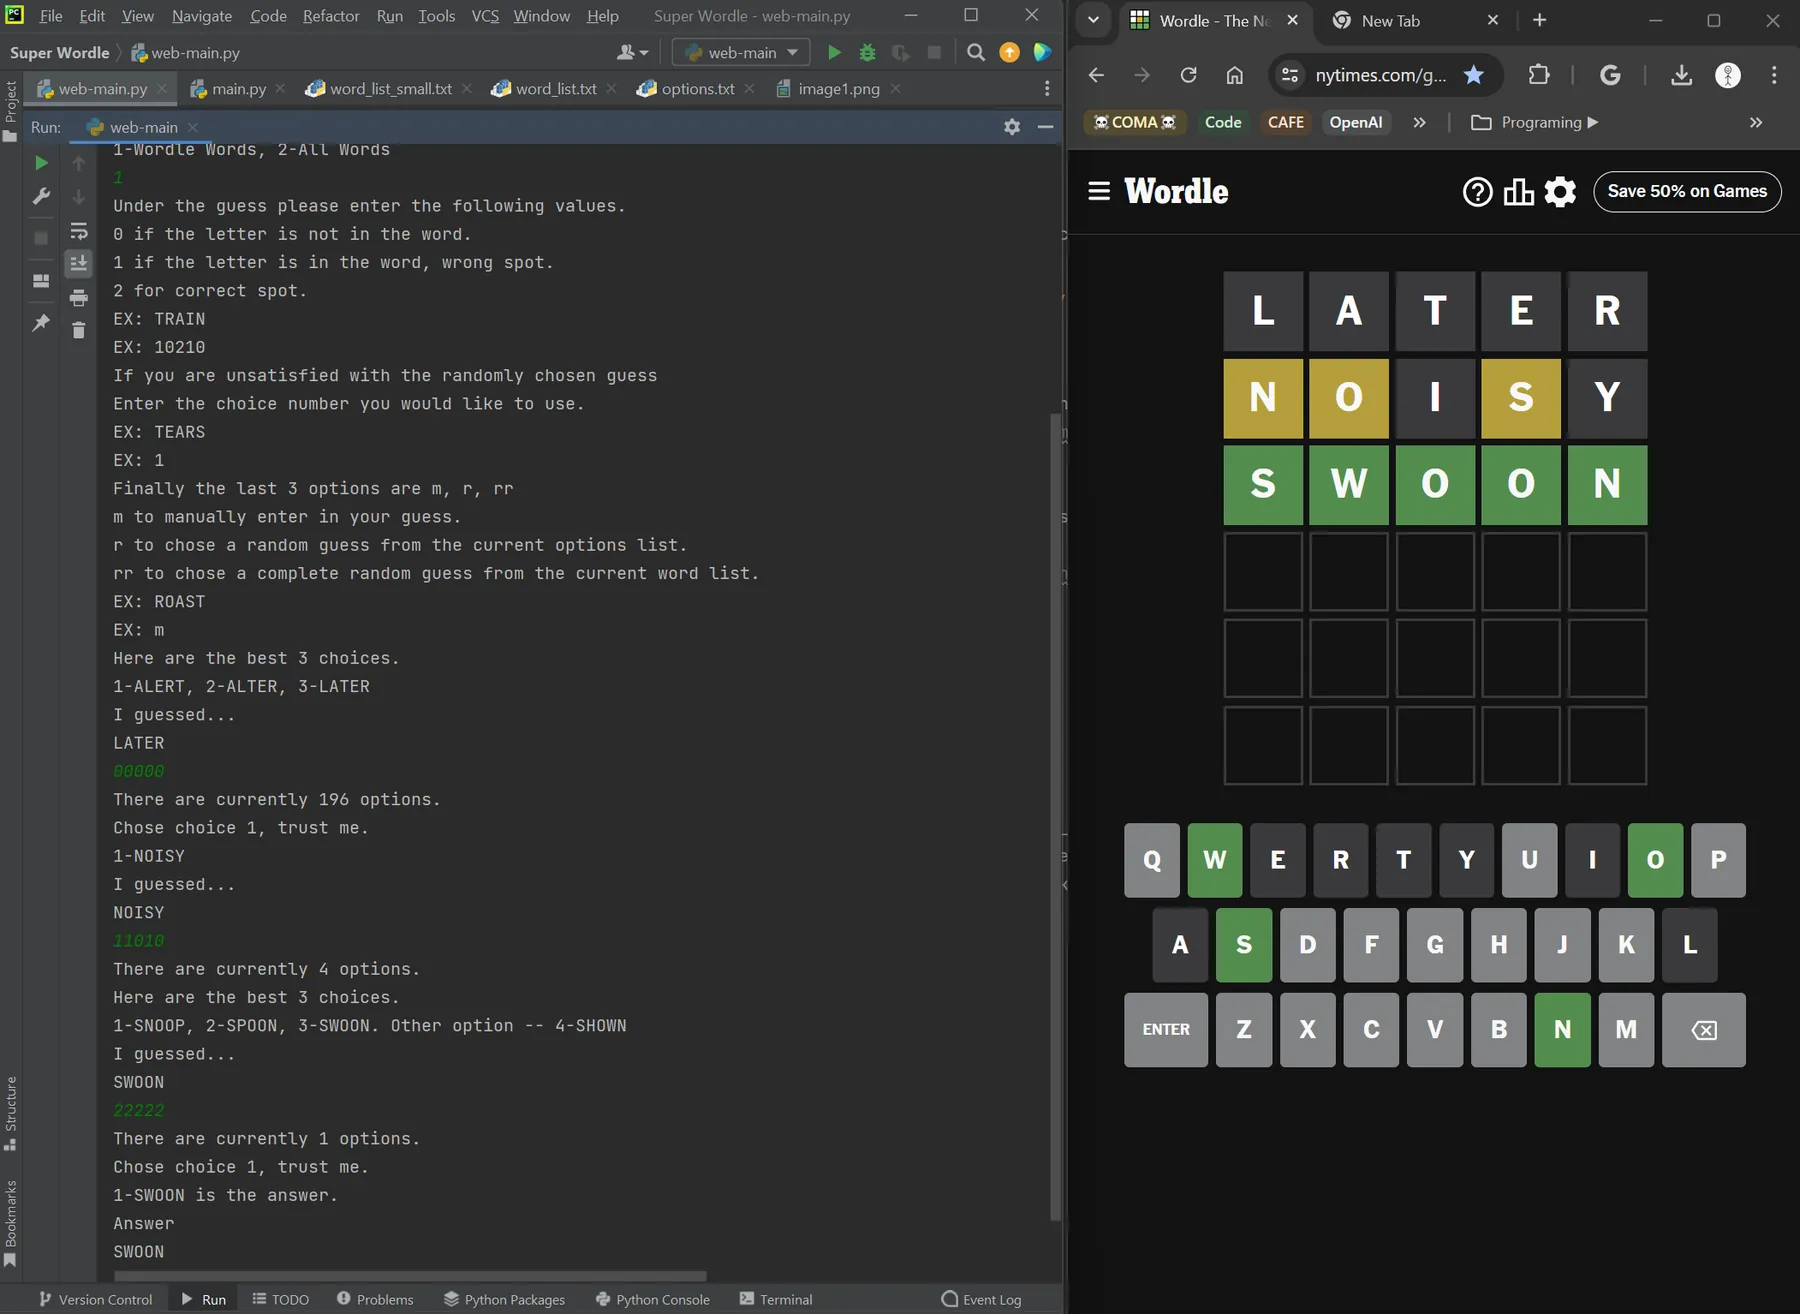
Task: Reload the Wordle page in Chrome
Action: [x=1188, y=75]
